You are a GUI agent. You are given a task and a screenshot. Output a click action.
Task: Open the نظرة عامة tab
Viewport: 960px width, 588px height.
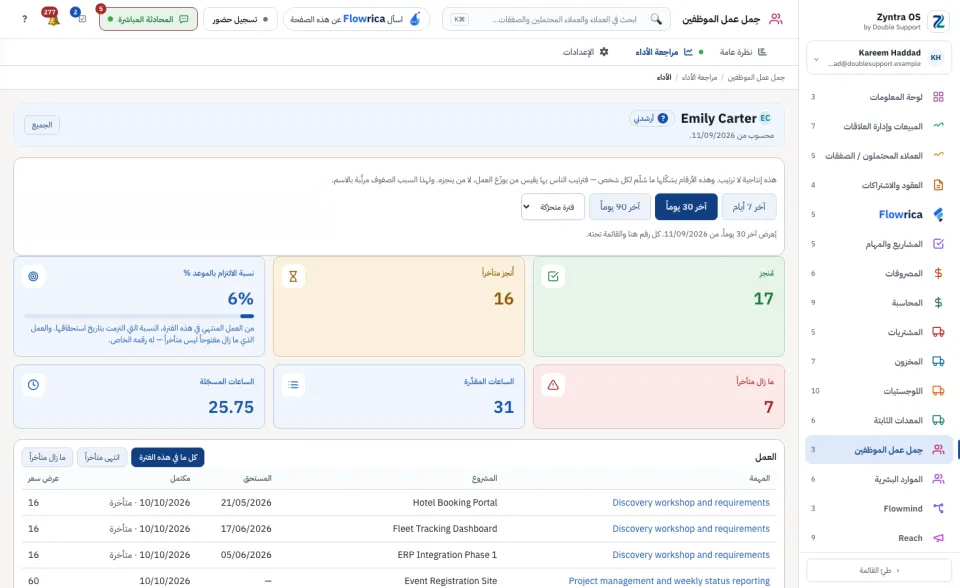pos(743,52)
